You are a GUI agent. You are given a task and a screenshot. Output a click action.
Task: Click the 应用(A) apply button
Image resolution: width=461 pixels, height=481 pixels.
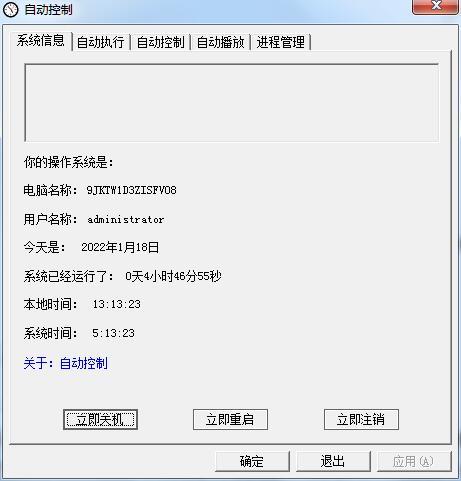[x=414, y=461]
